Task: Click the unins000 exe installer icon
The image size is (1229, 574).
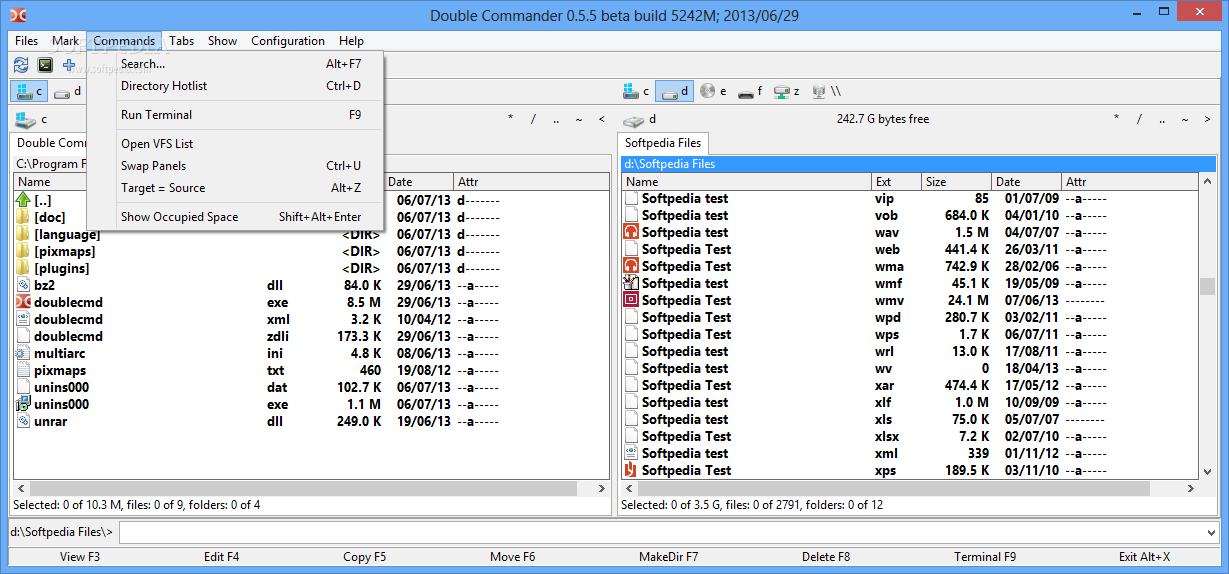Action: [x=24, y=404]
